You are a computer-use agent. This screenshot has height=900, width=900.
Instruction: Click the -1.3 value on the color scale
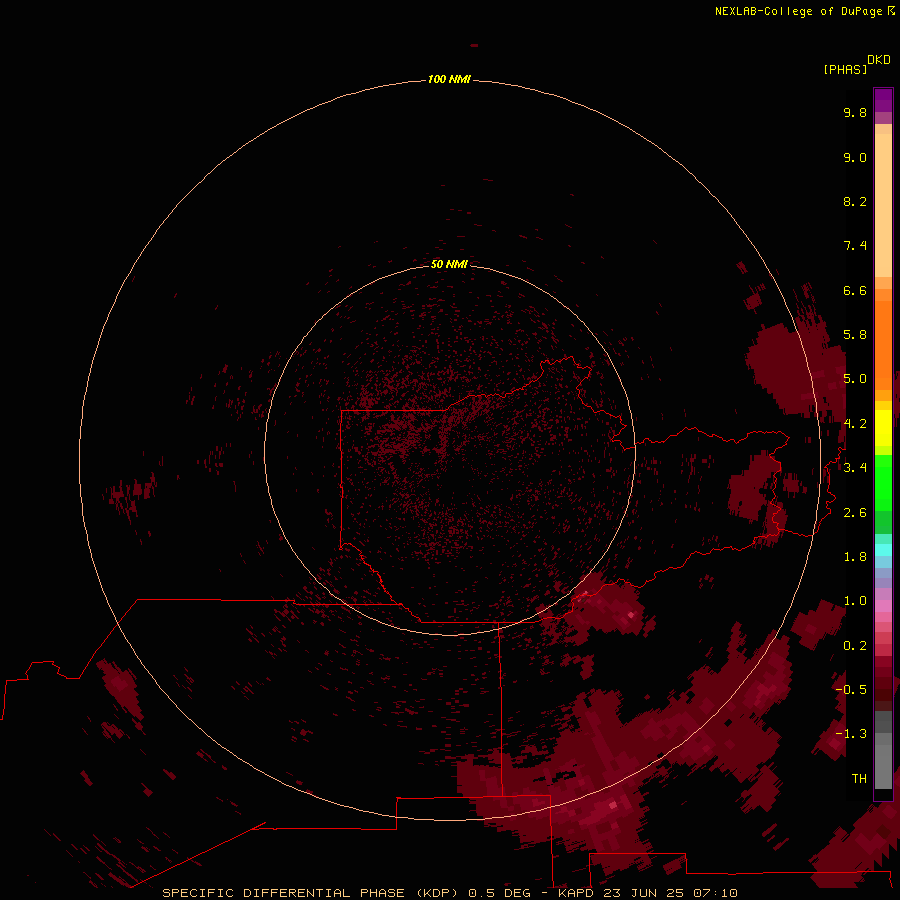click(851, 734)
